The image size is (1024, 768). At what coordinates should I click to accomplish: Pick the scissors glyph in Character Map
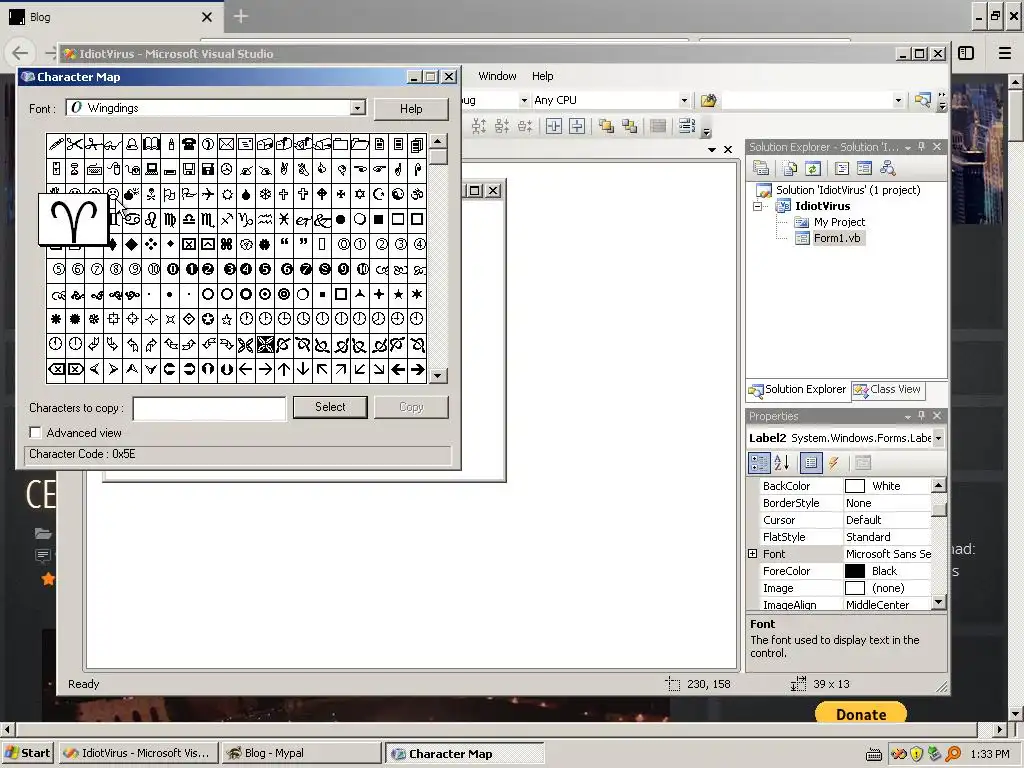[74, 144]
